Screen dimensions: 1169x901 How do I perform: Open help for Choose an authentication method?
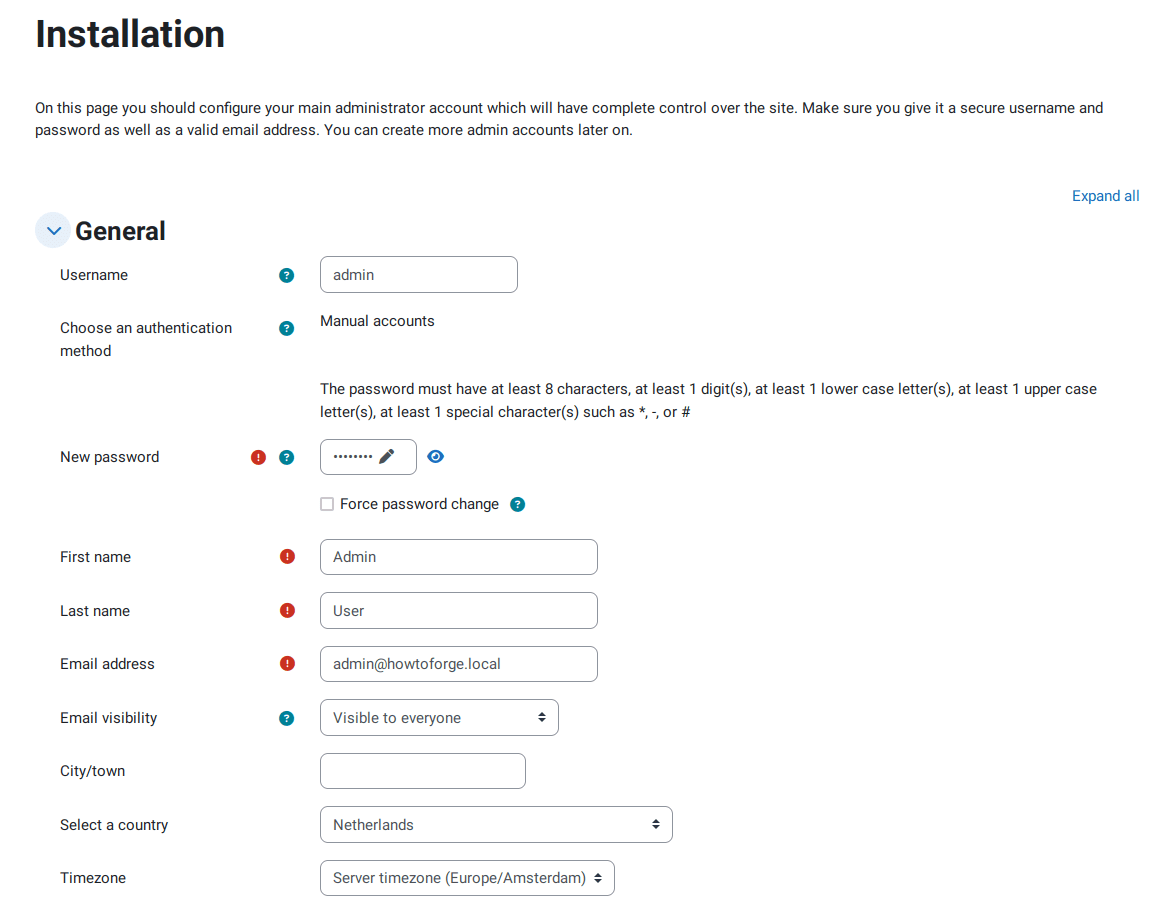pos(287,328)
